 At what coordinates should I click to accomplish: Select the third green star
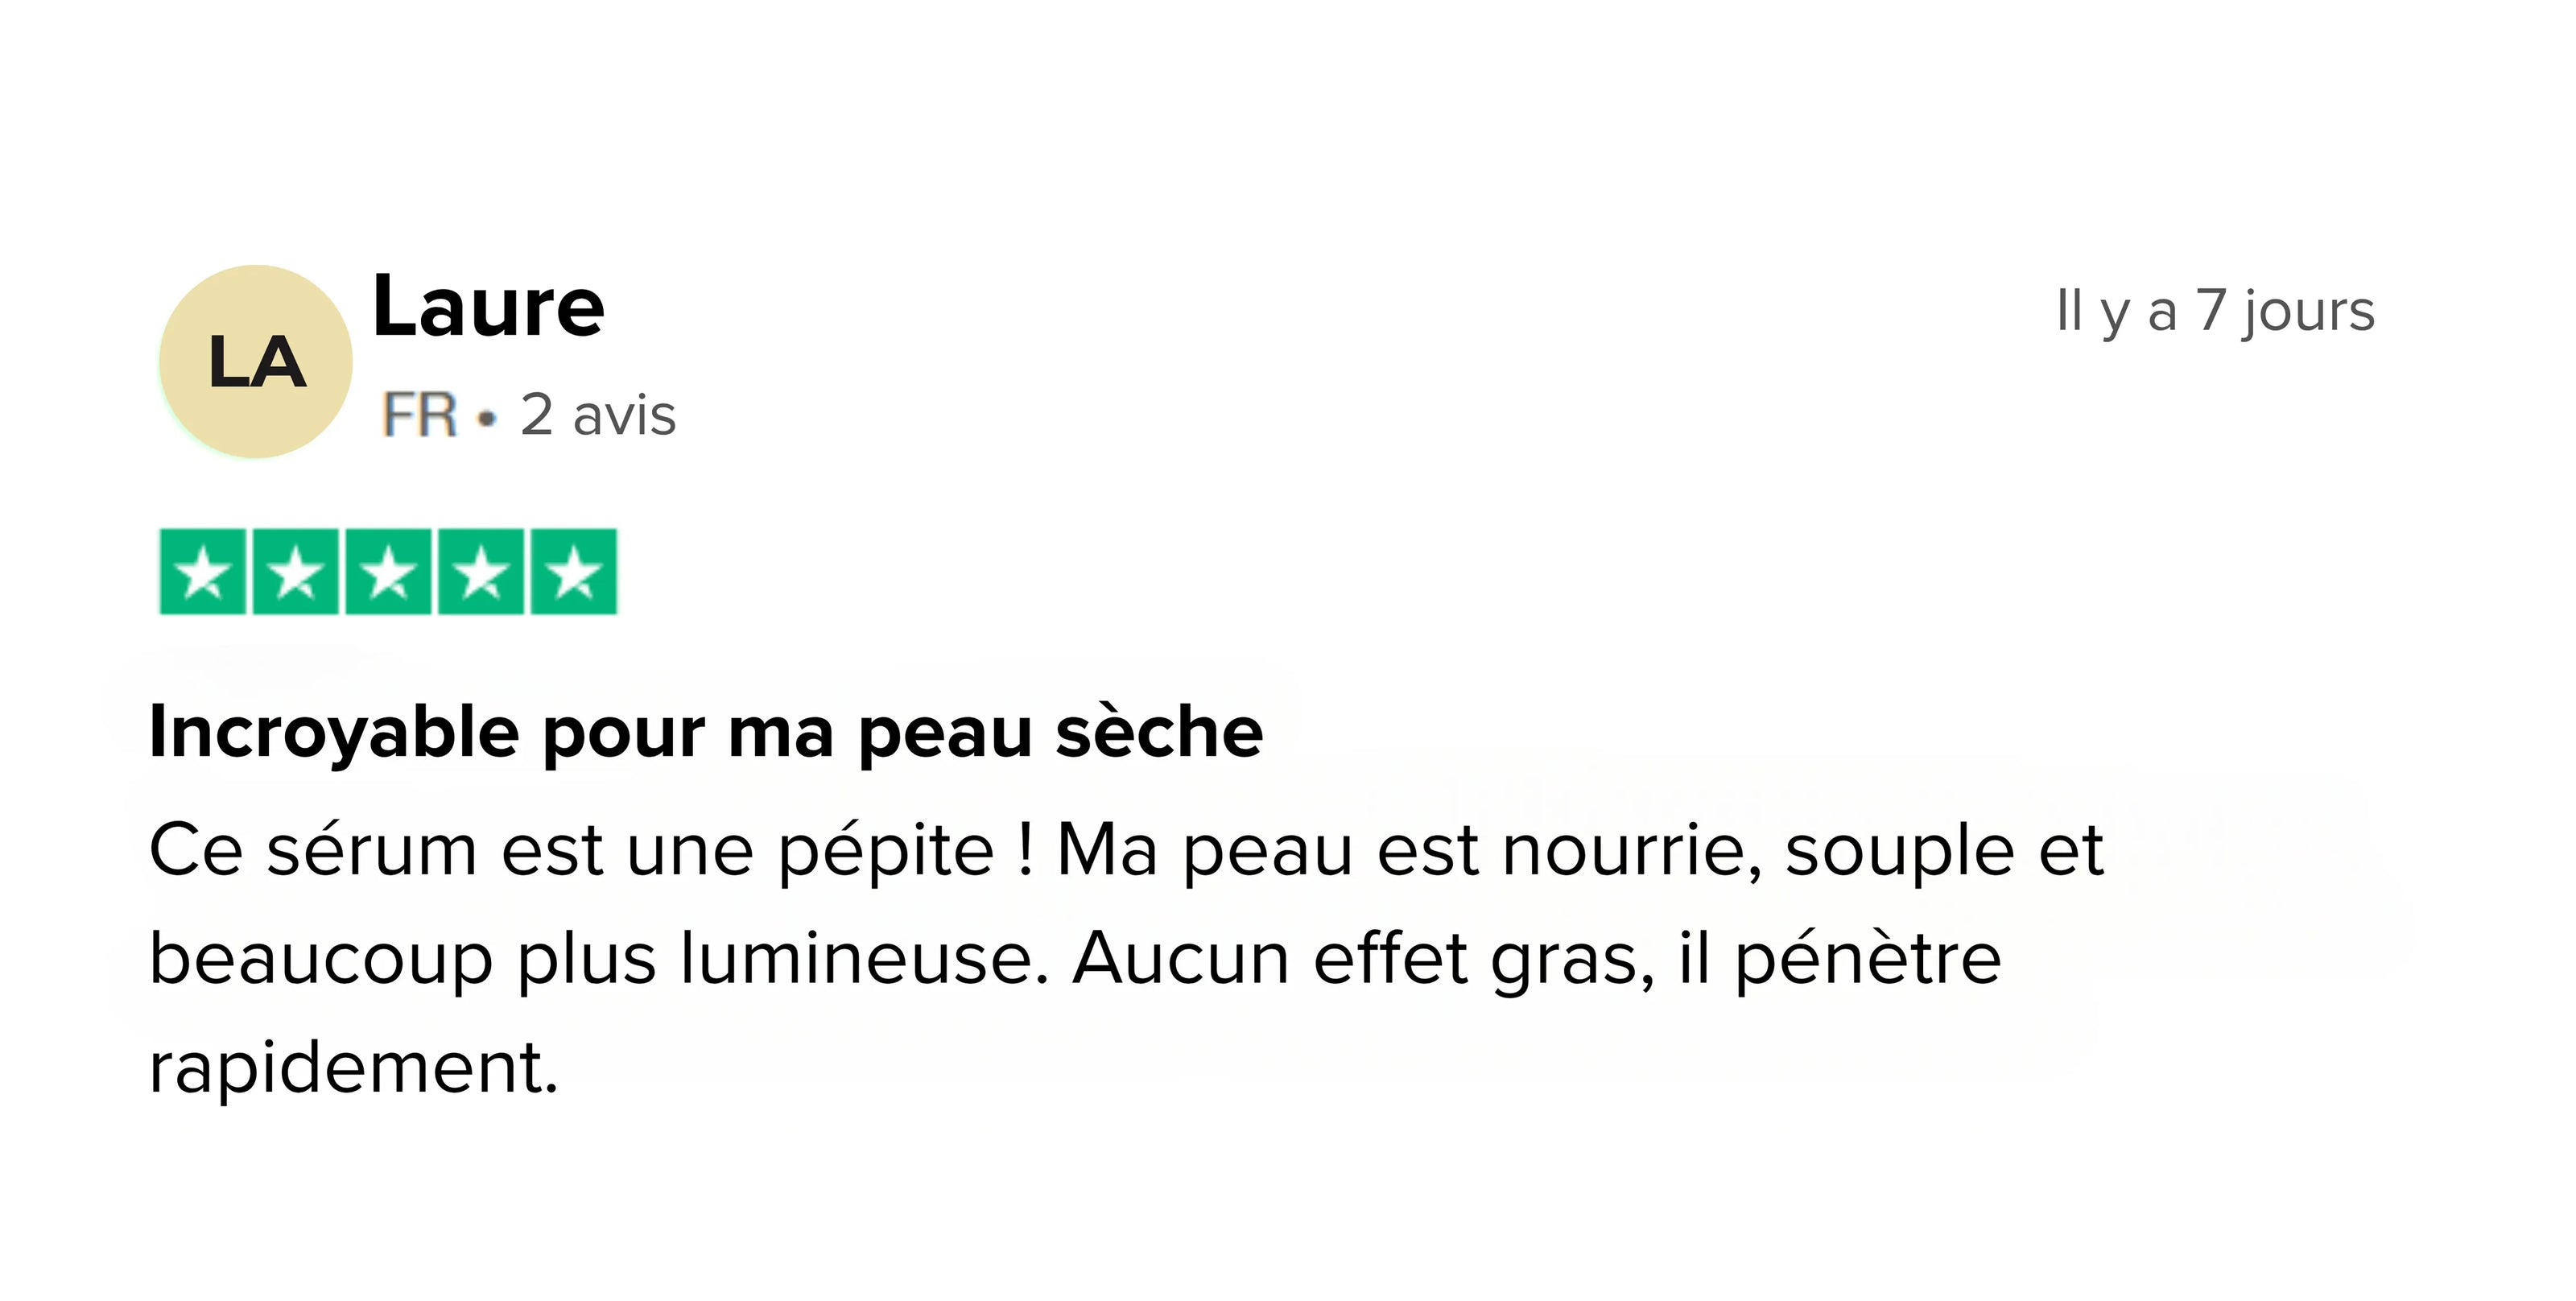[x=388, y=571]
